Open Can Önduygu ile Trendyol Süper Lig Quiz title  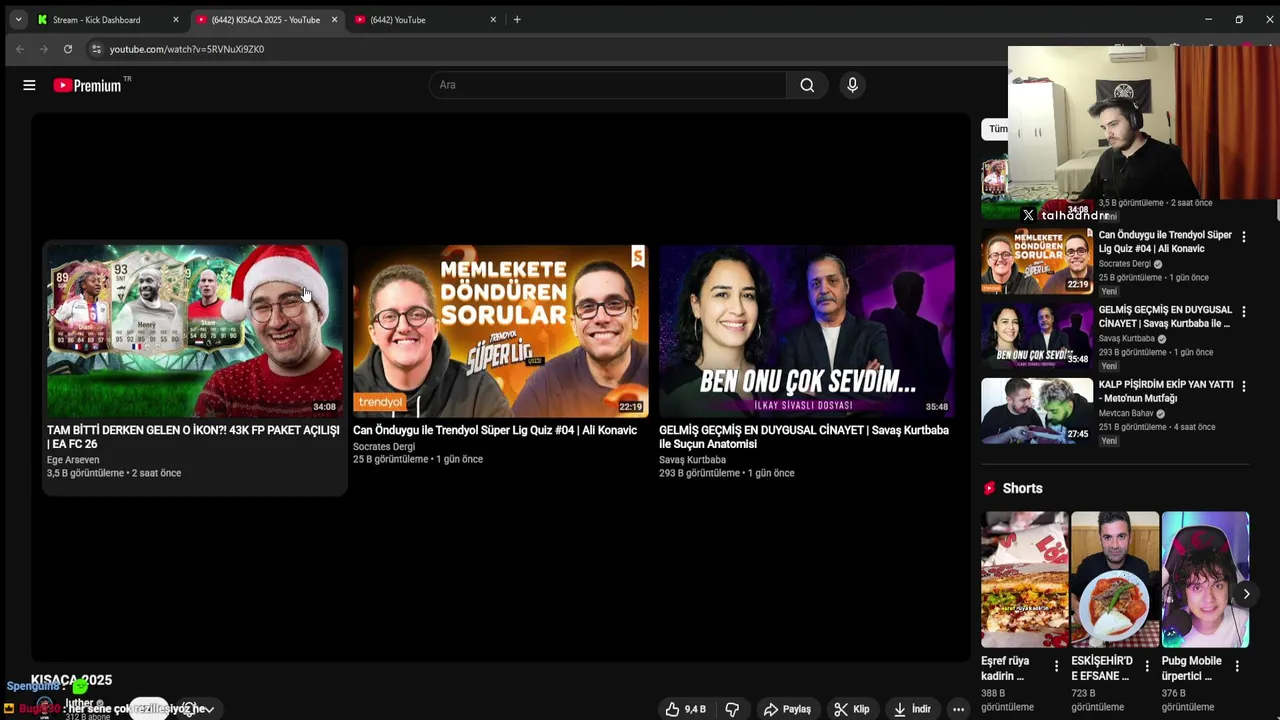[x=495, y=430]
